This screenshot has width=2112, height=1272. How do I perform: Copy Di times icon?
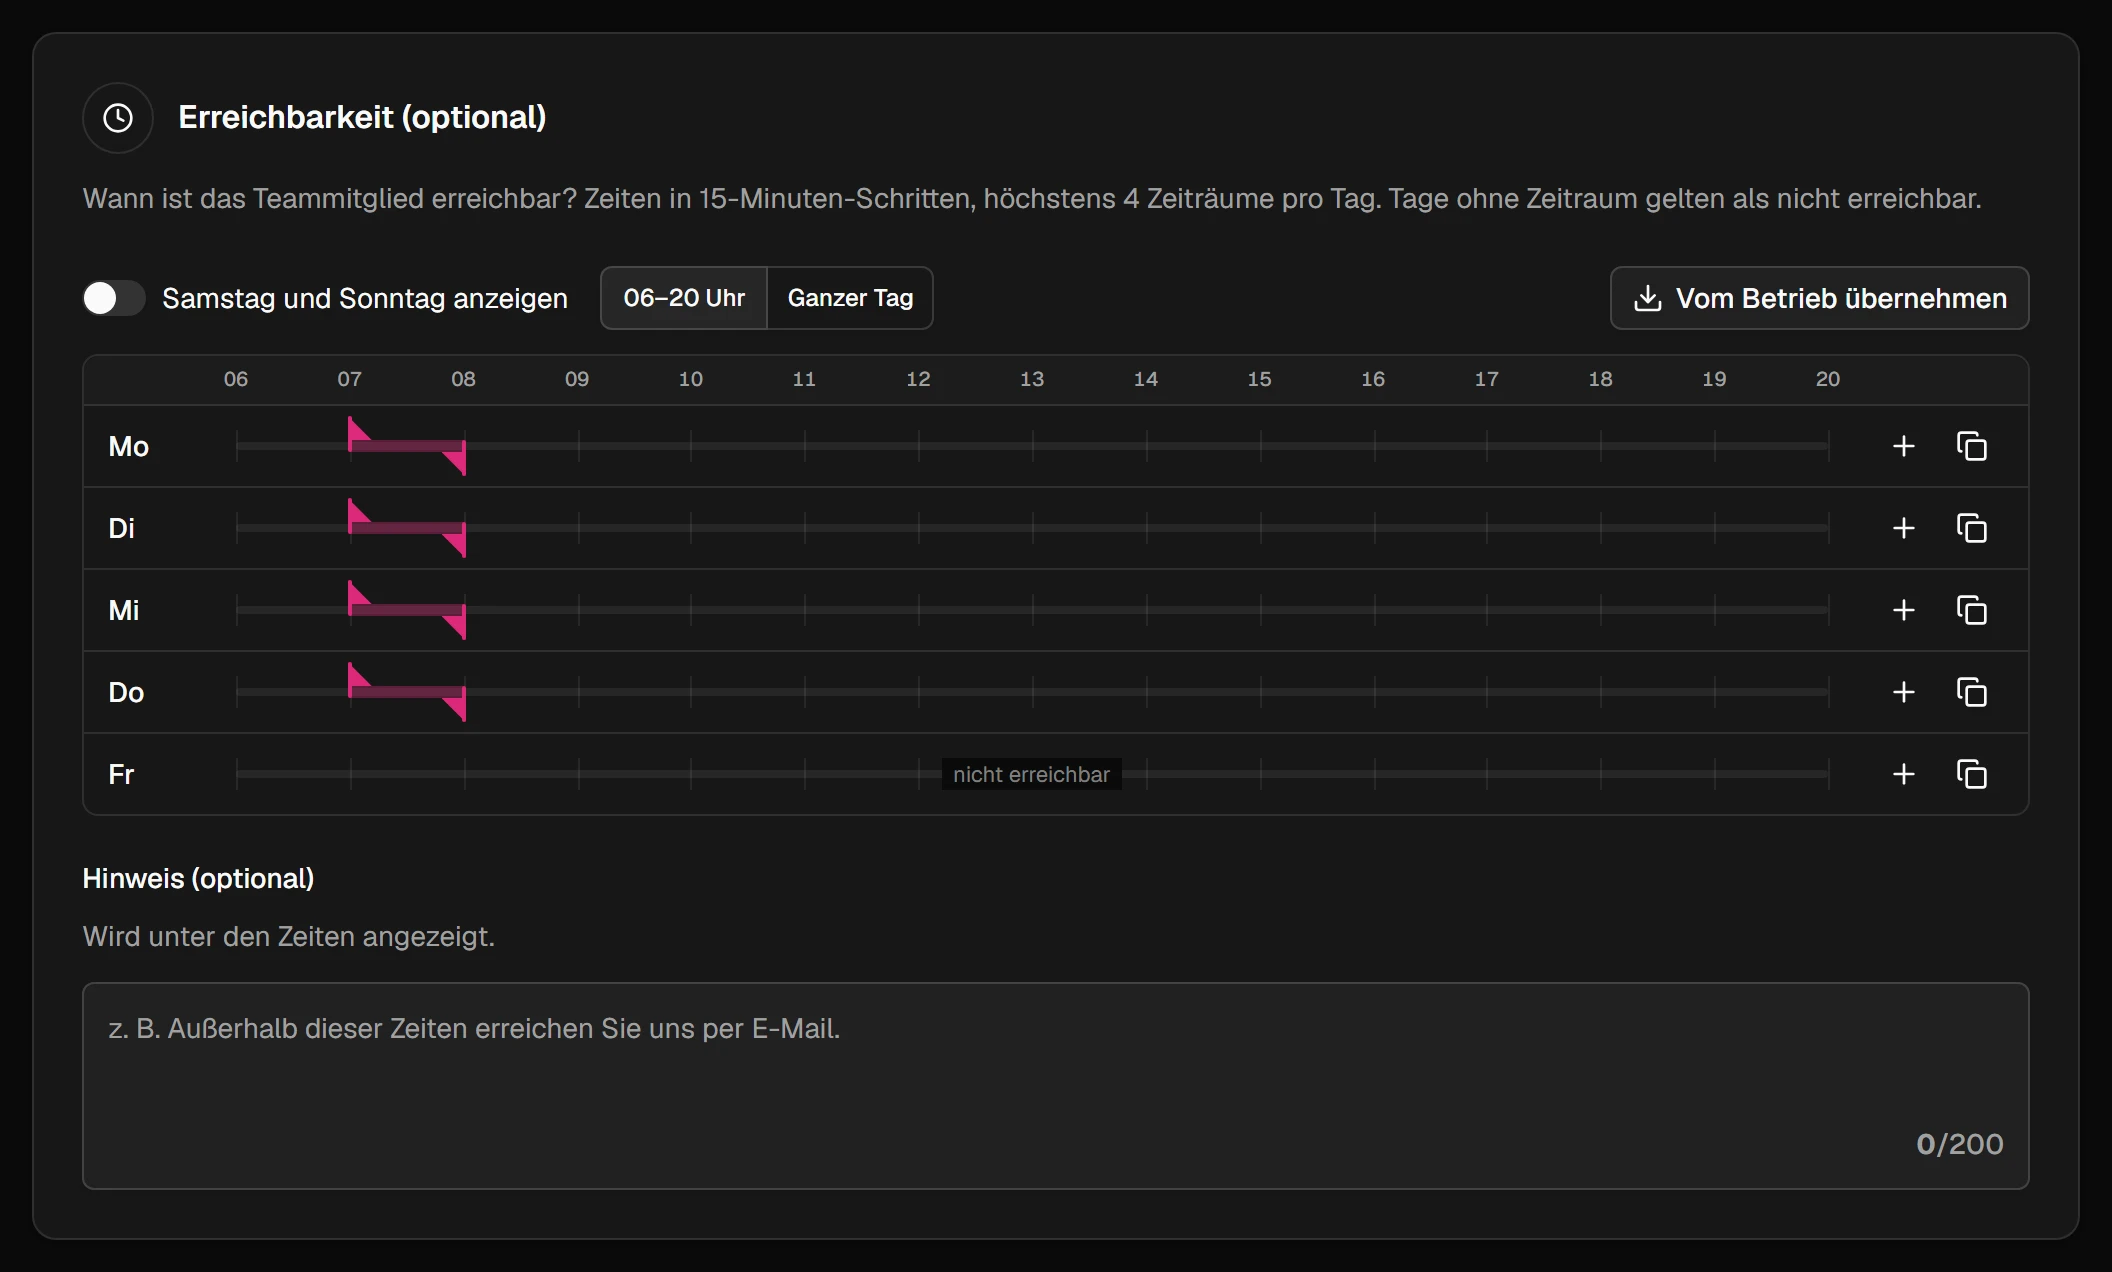(1972, 528)
